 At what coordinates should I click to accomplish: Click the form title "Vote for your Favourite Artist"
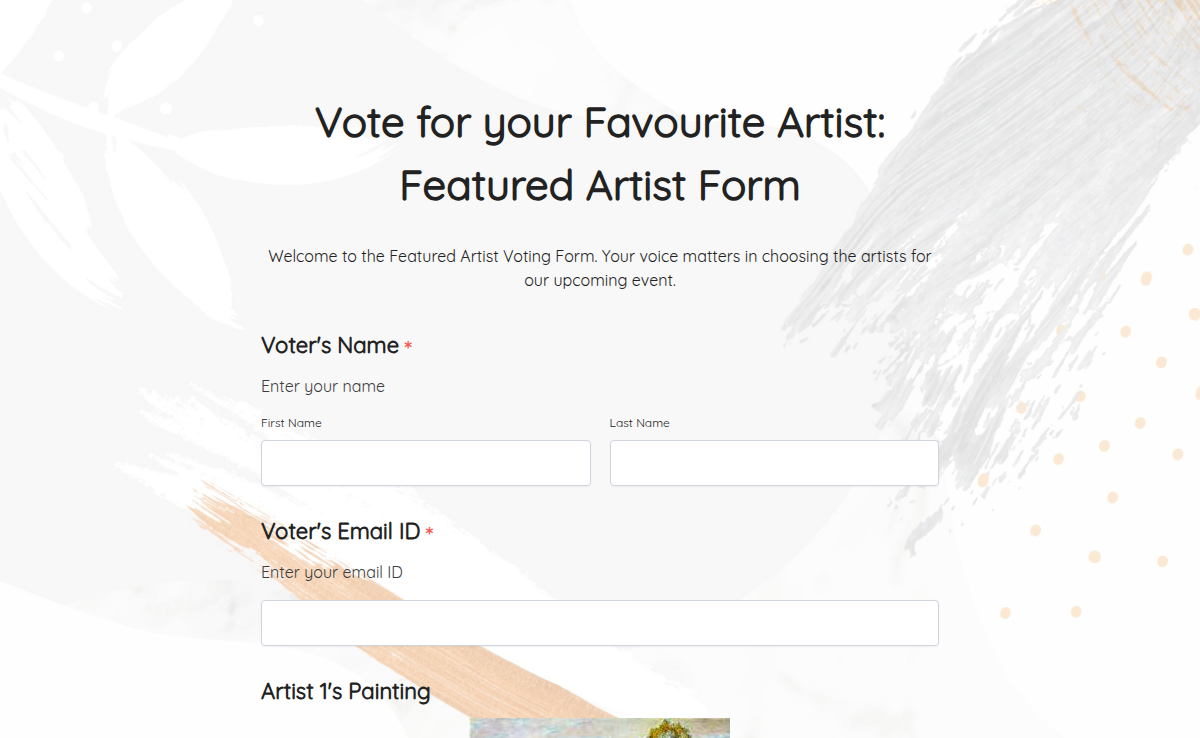tap(600, 122)
